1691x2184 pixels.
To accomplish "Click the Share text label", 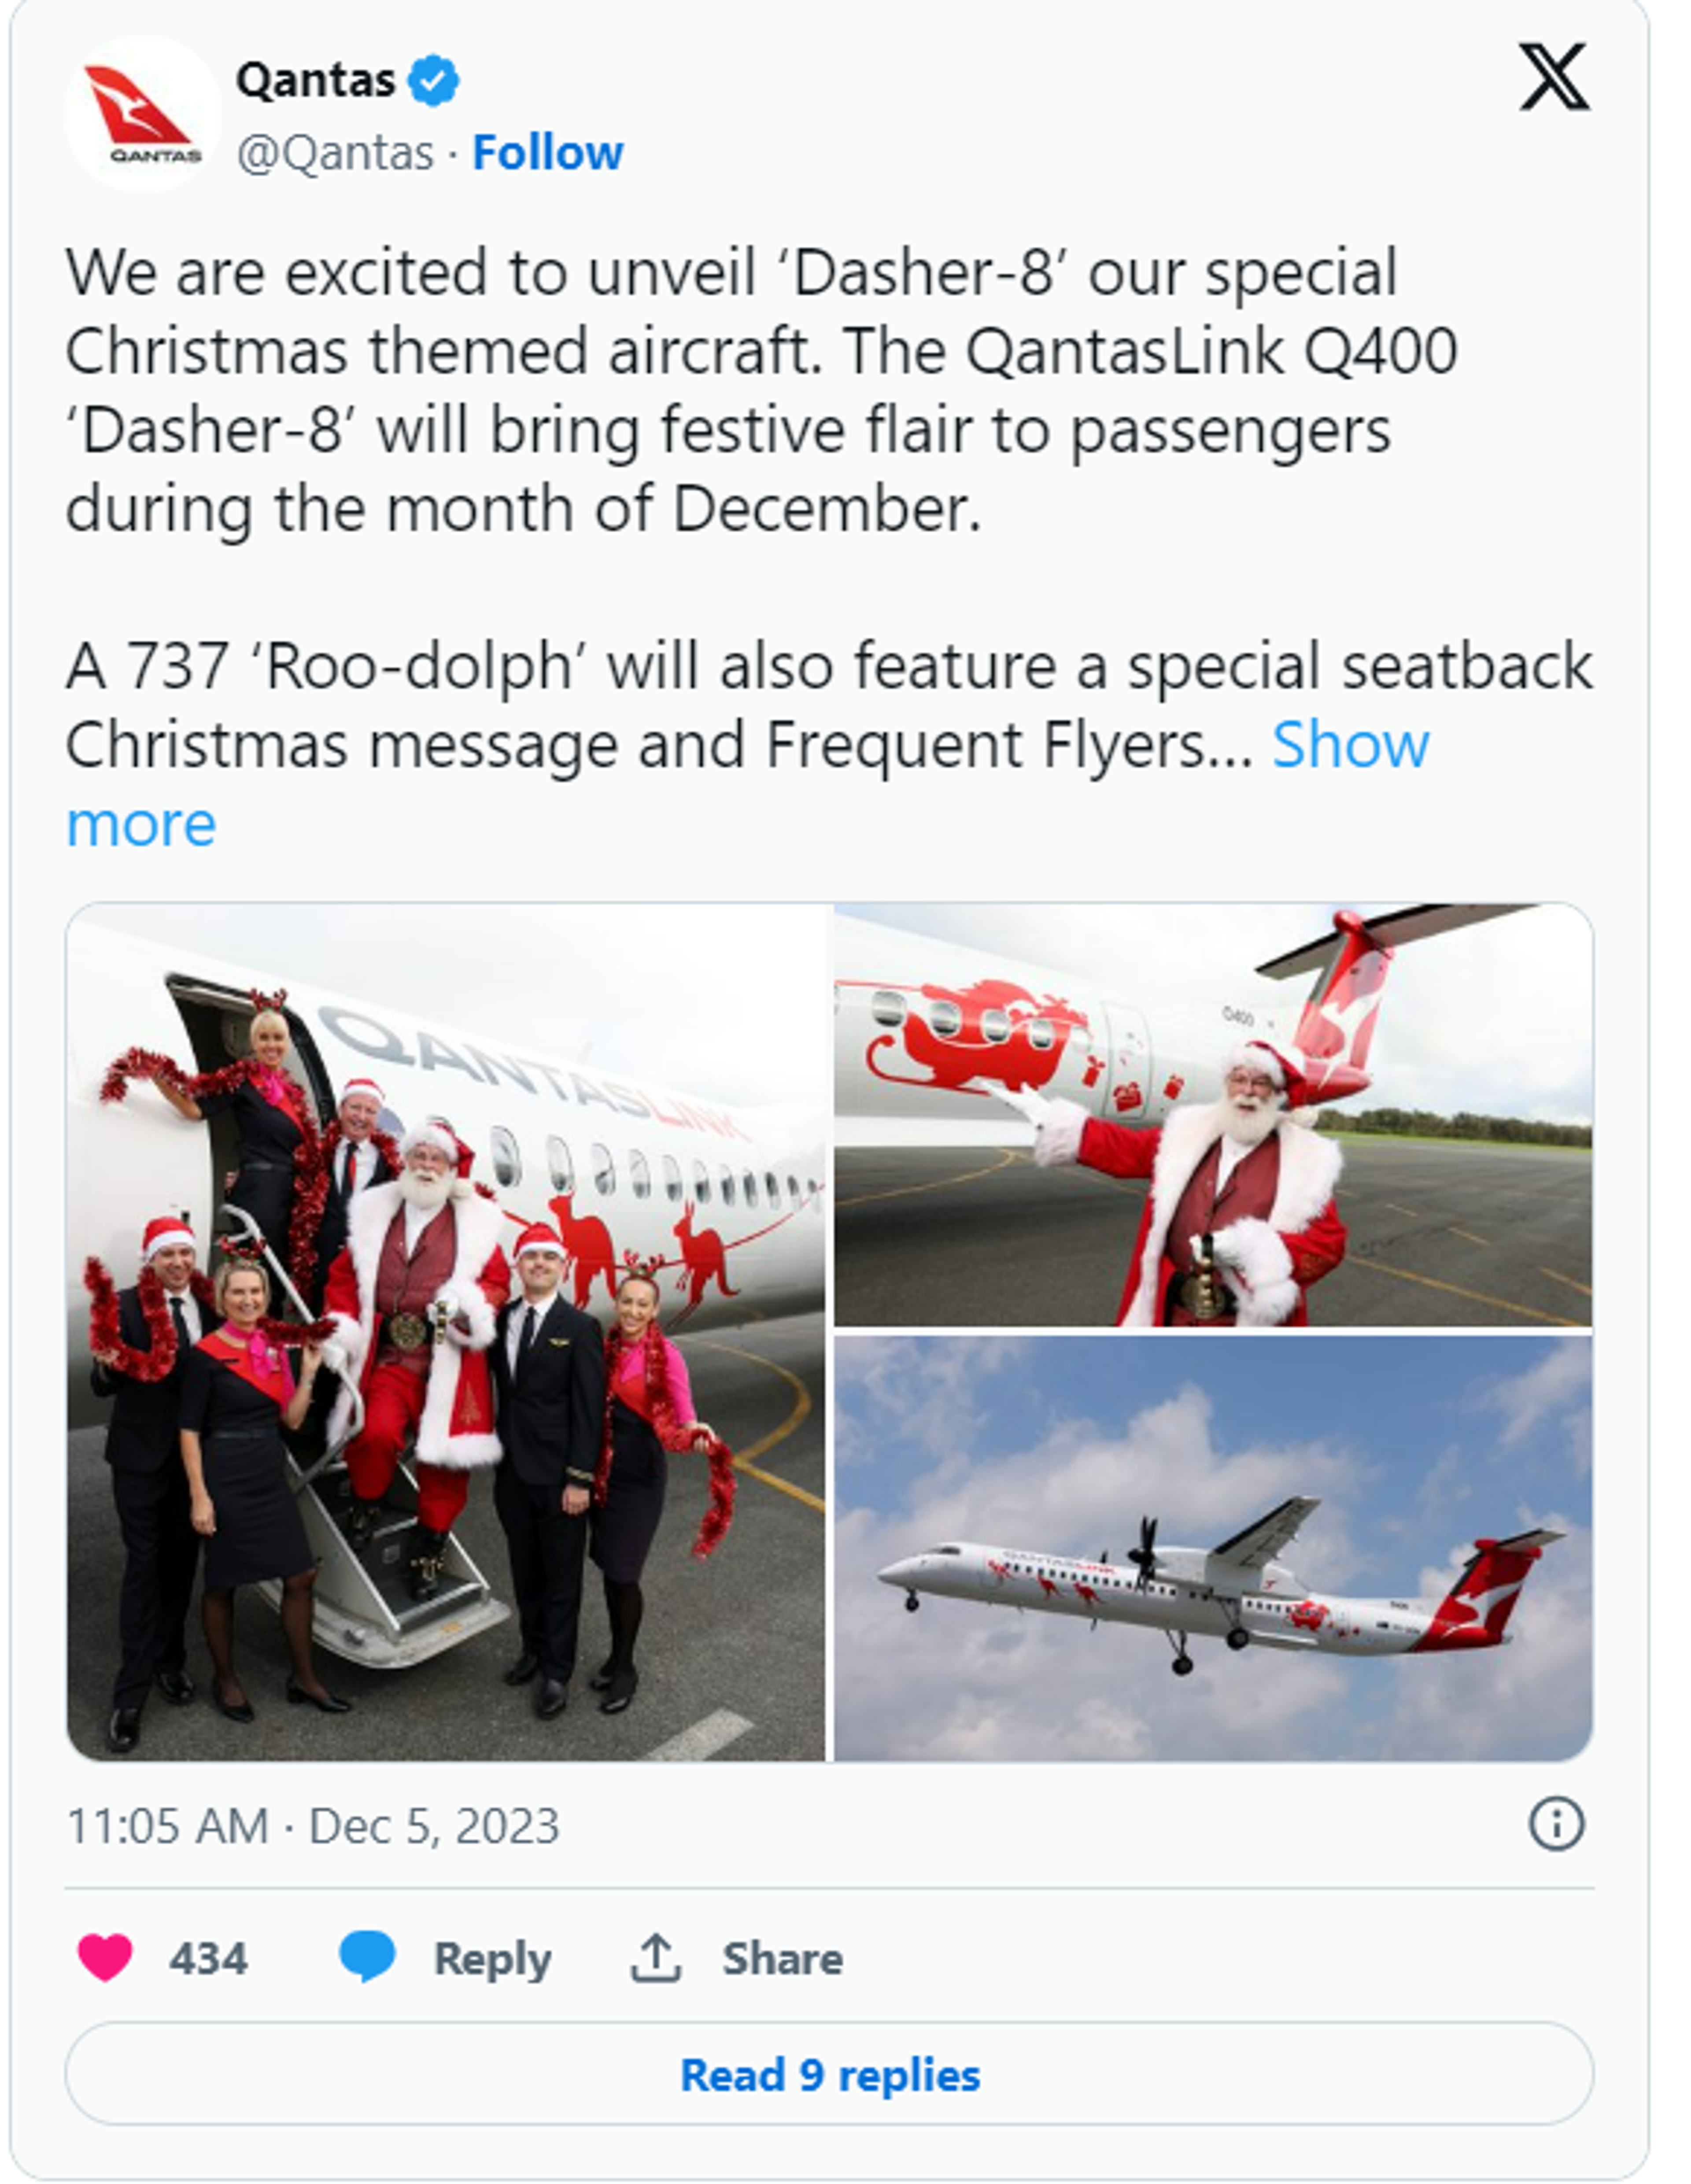I will 782,1958.
